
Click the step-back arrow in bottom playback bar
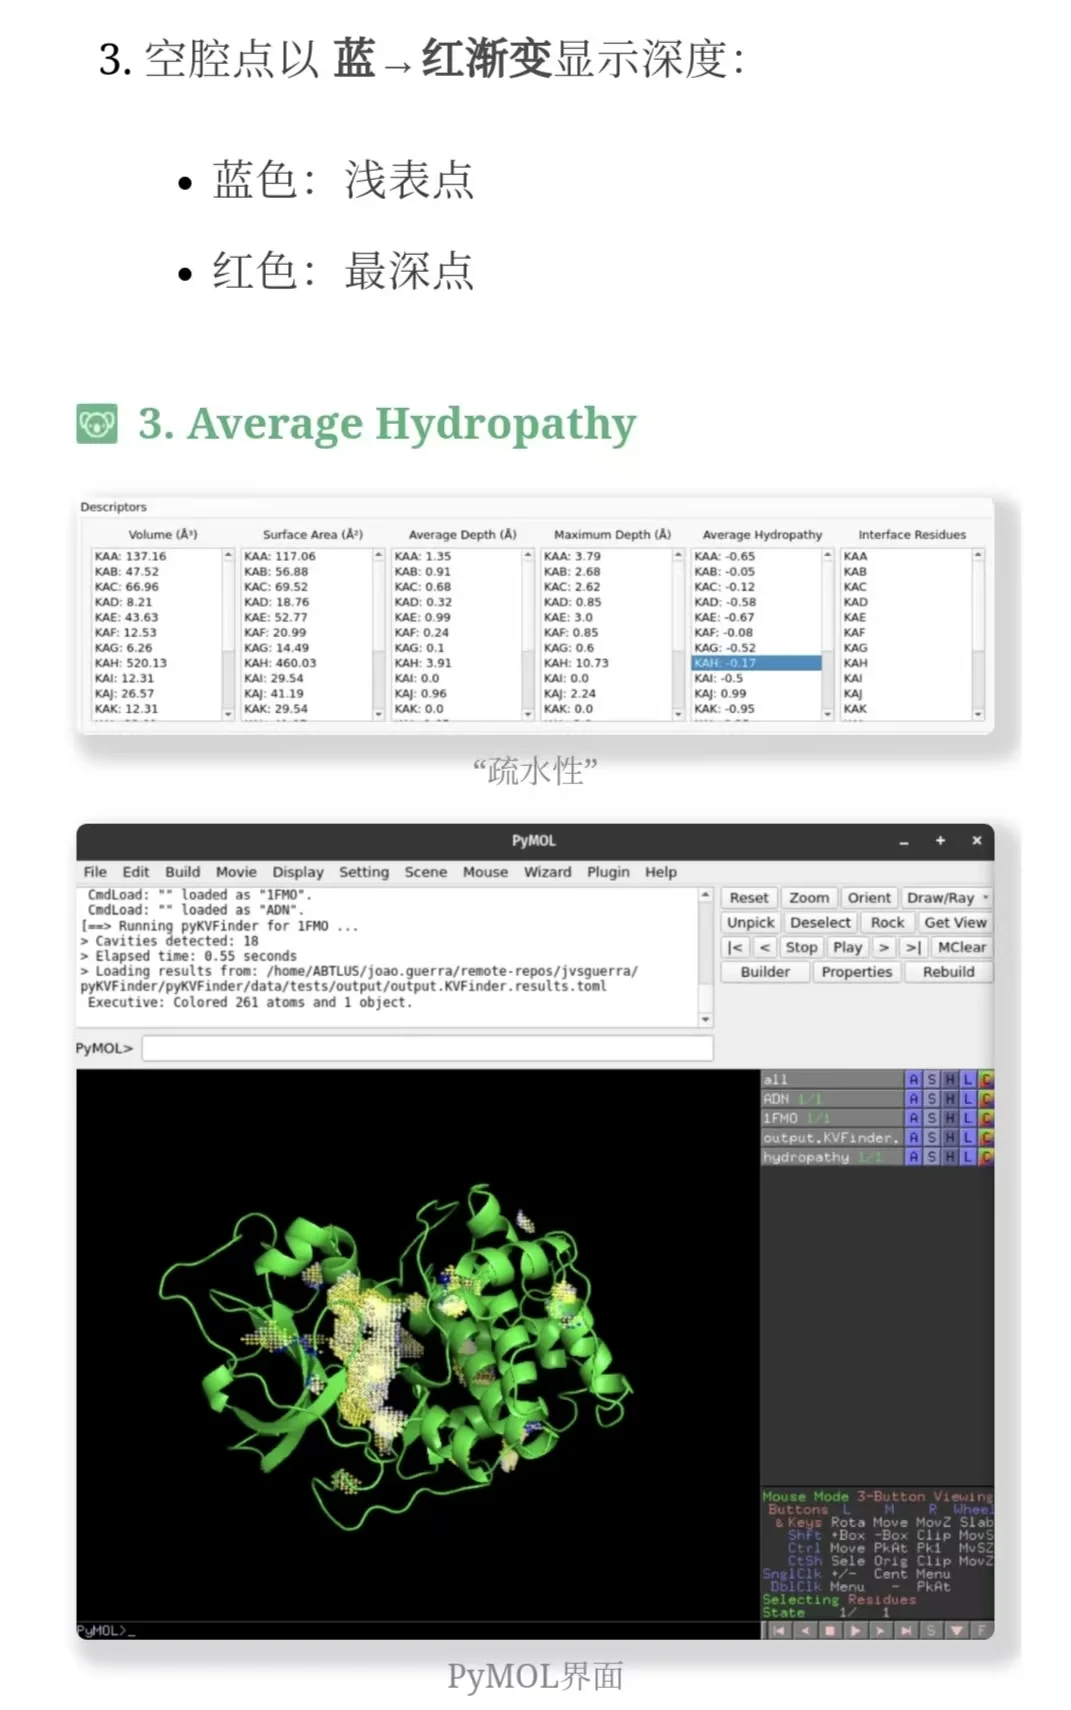[x=805, y=1631]
